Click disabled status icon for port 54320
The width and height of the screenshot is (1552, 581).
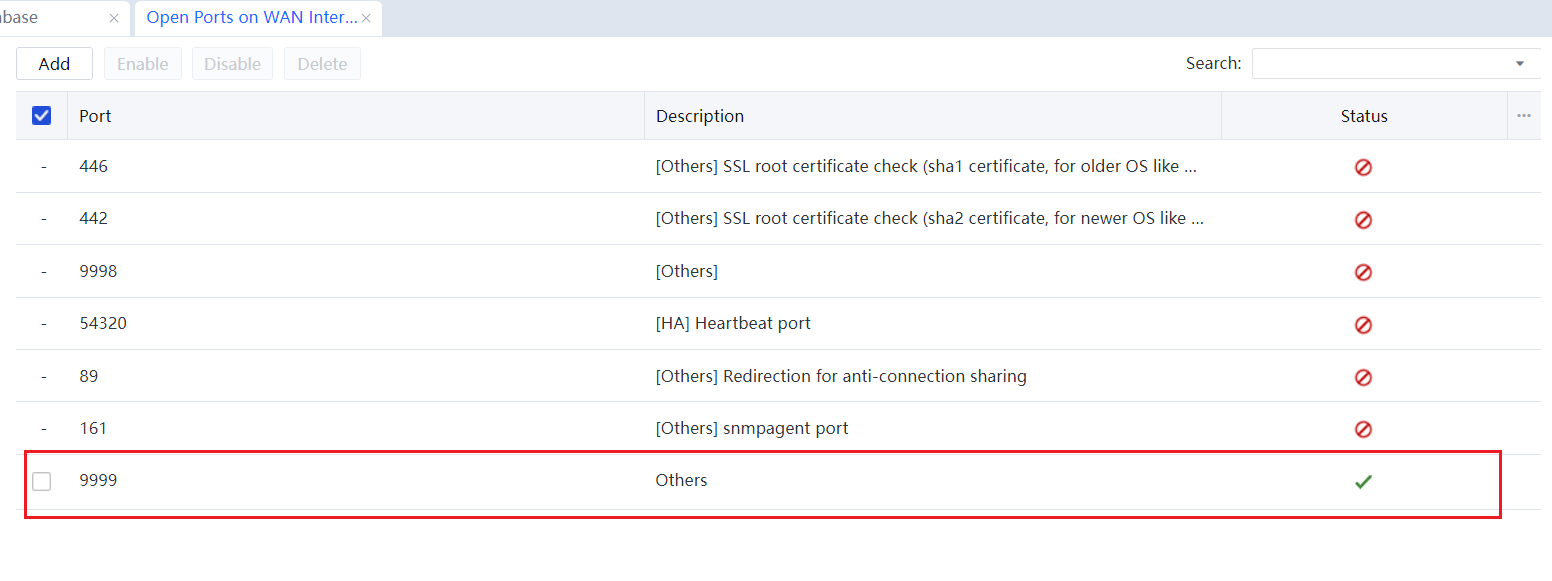1363,325
